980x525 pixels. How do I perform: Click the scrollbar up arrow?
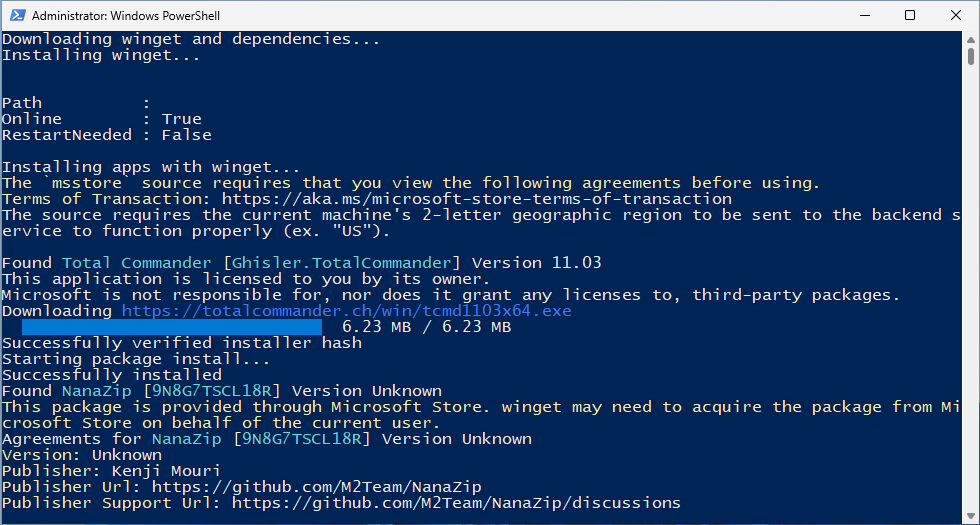tap(971, 39)
